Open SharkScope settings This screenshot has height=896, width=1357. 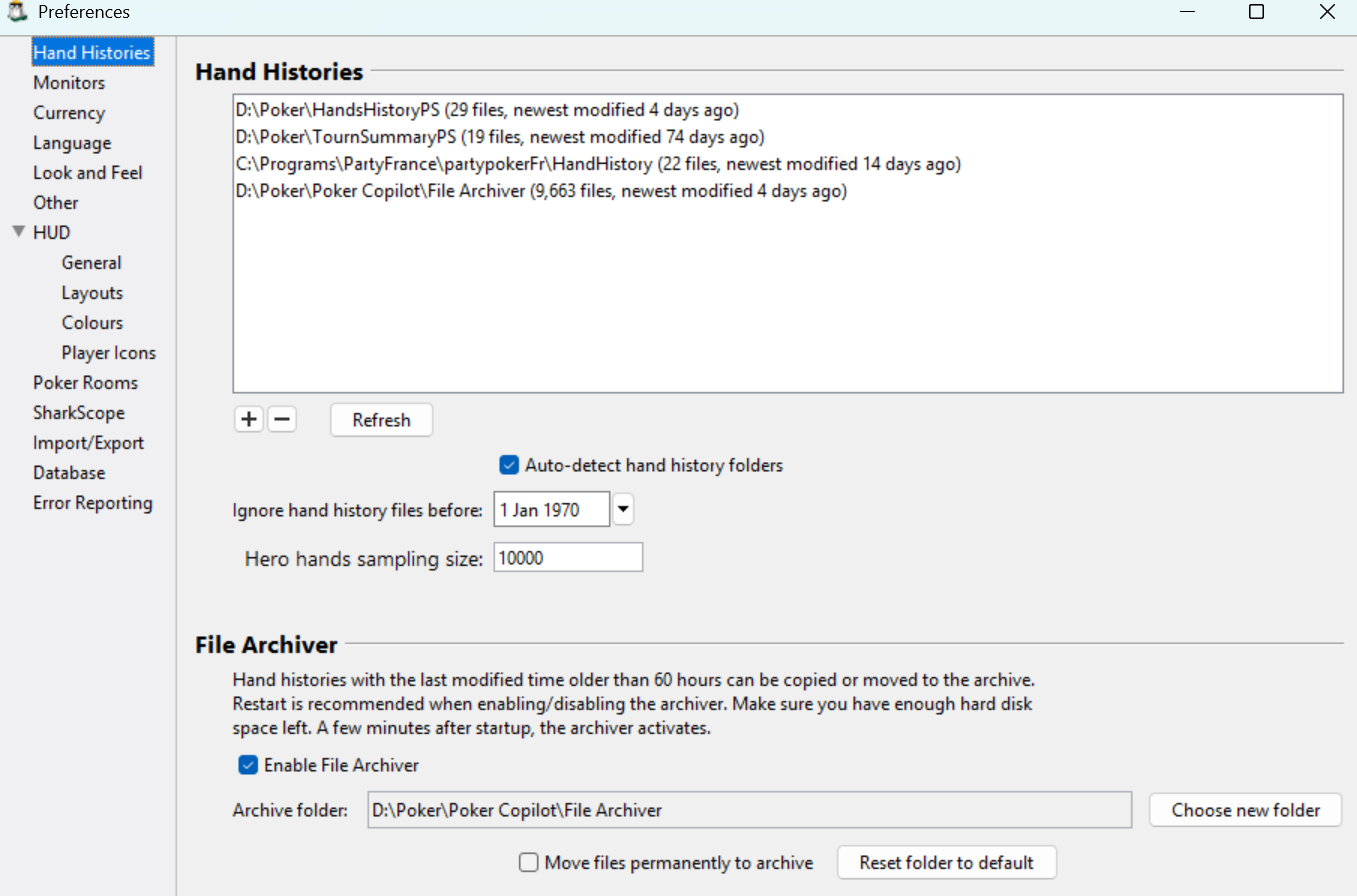coord(79,412)
